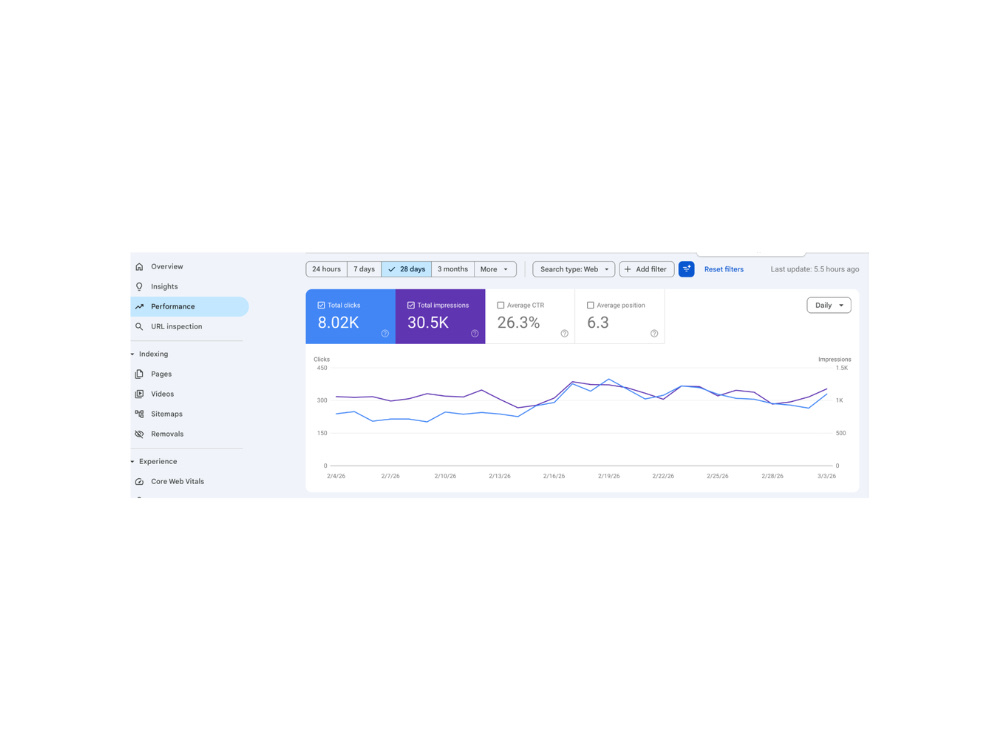Click the Add filter button

coord(646,269)
